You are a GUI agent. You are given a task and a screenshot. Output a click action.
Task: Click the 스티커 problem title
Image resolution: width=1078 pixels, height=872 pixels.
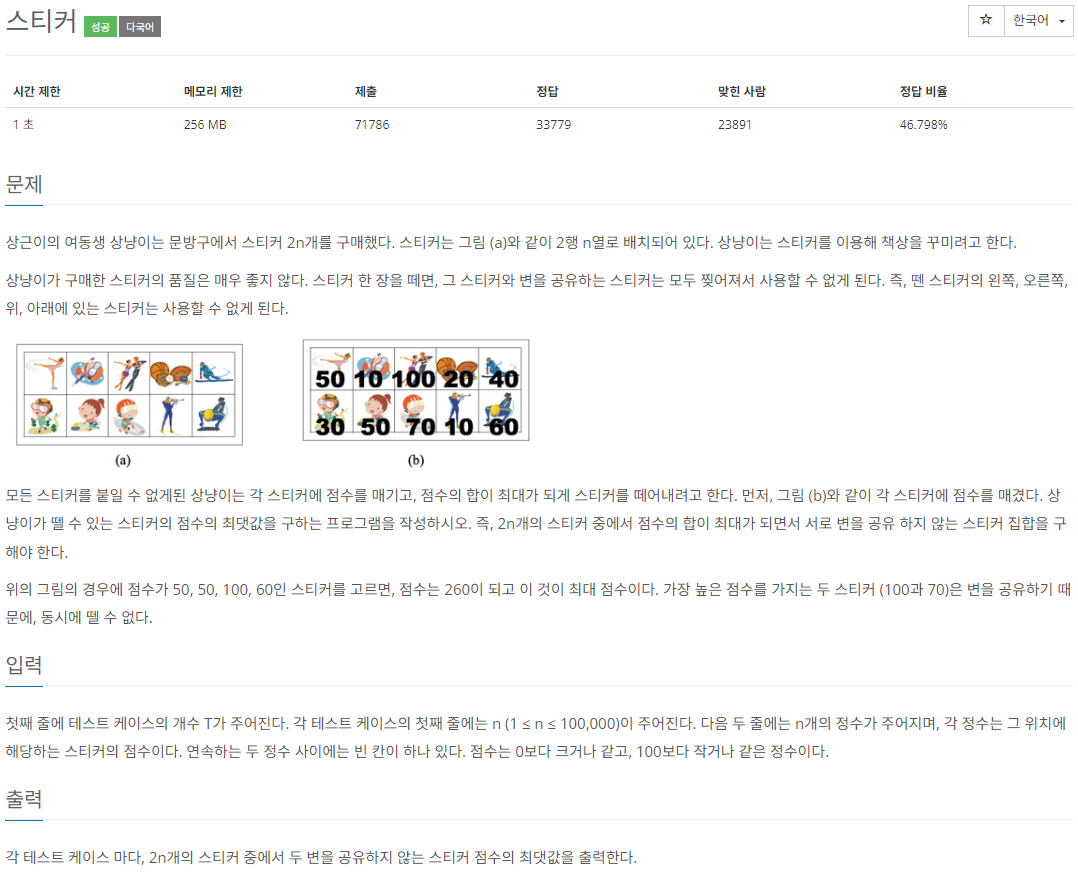41,21
